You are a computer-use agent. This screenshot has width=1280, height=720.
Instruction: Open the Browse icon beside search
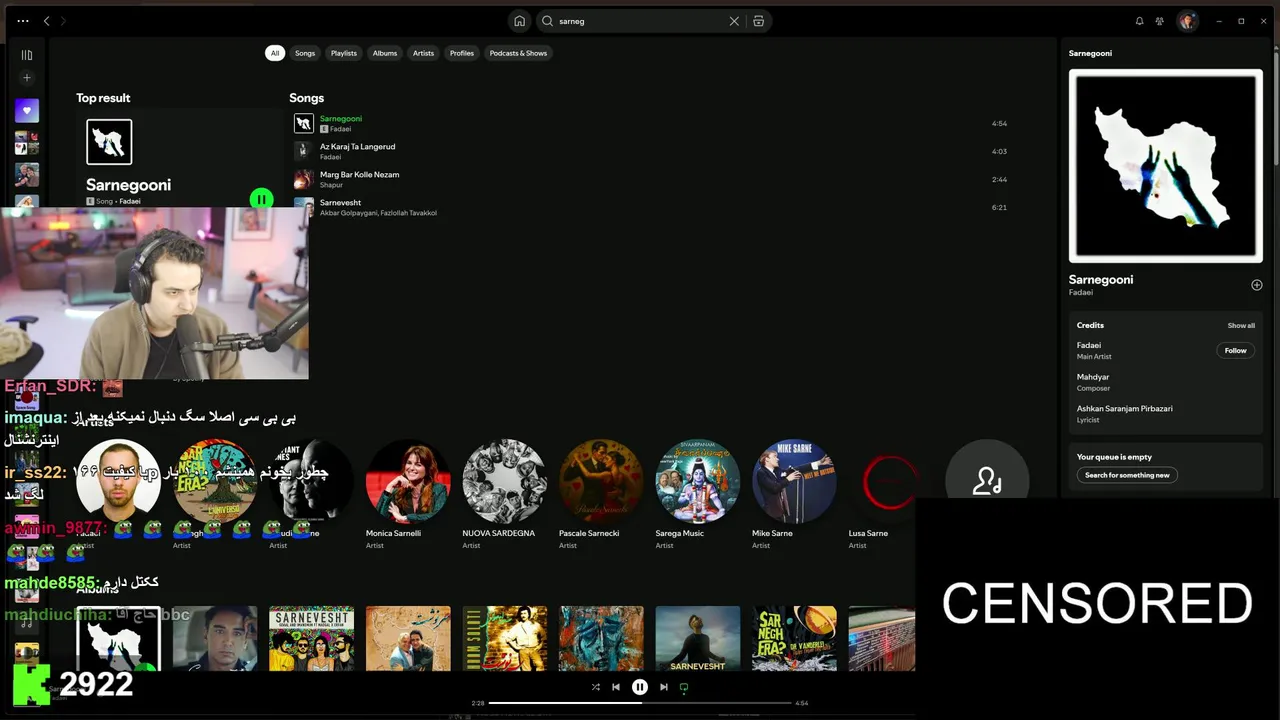[759, 21]
